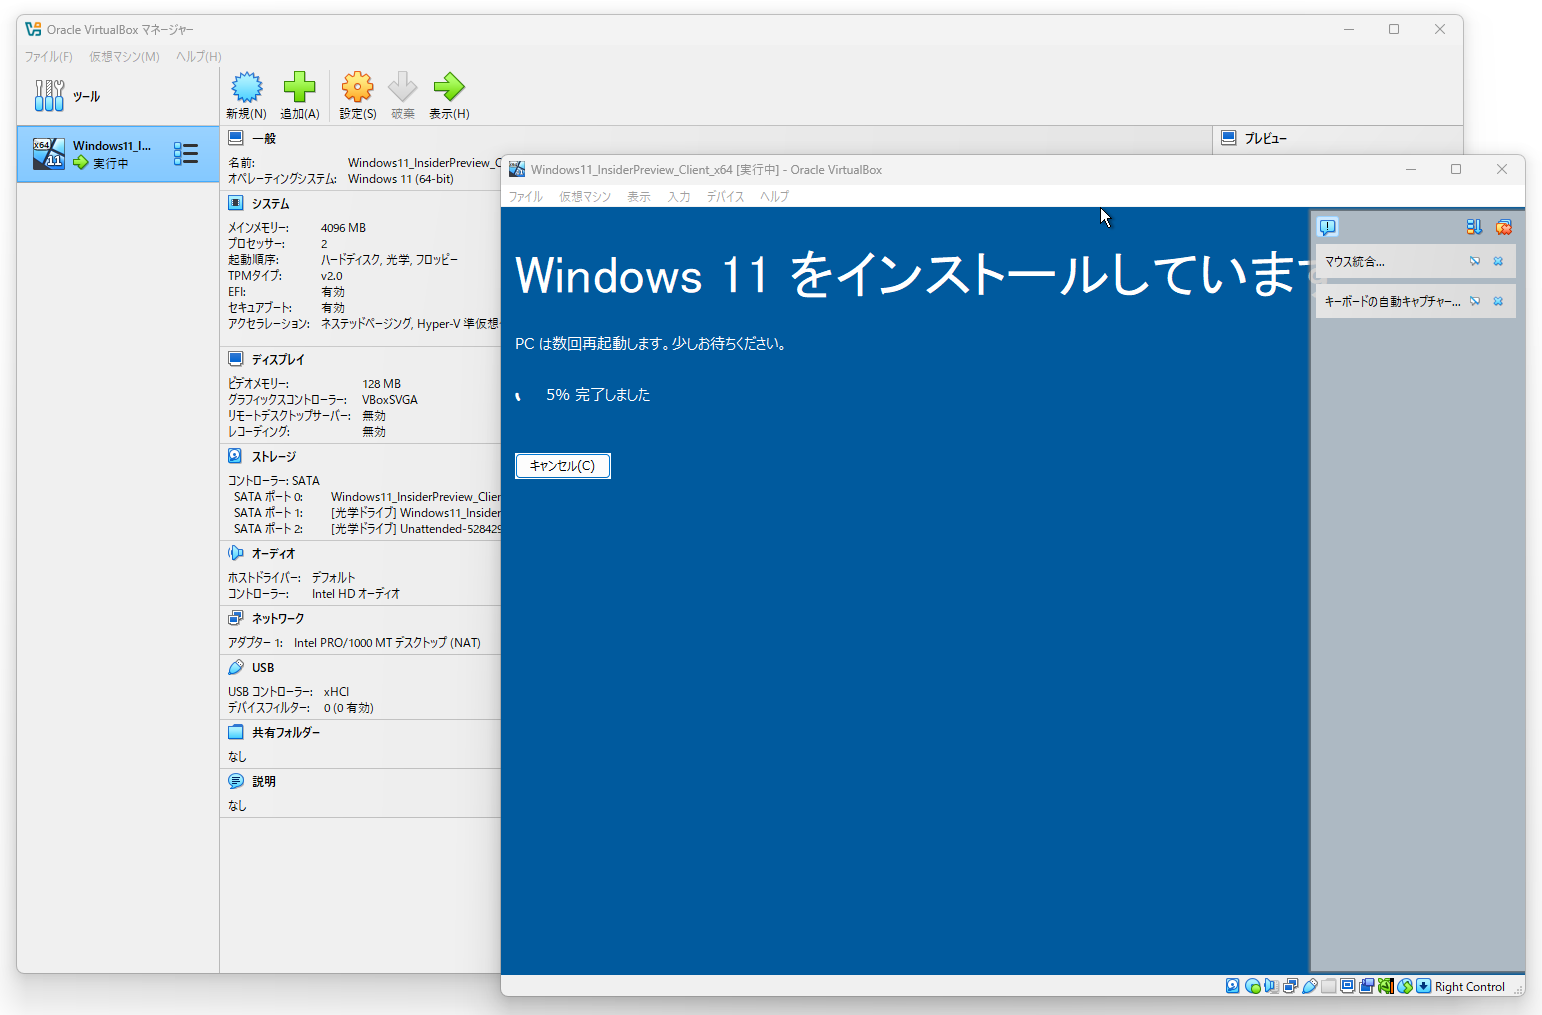The width and height of the screenshot is (1542, 1015).
Task: Select the ツール tools item in Manager sidebar
Action: (118, 96)
